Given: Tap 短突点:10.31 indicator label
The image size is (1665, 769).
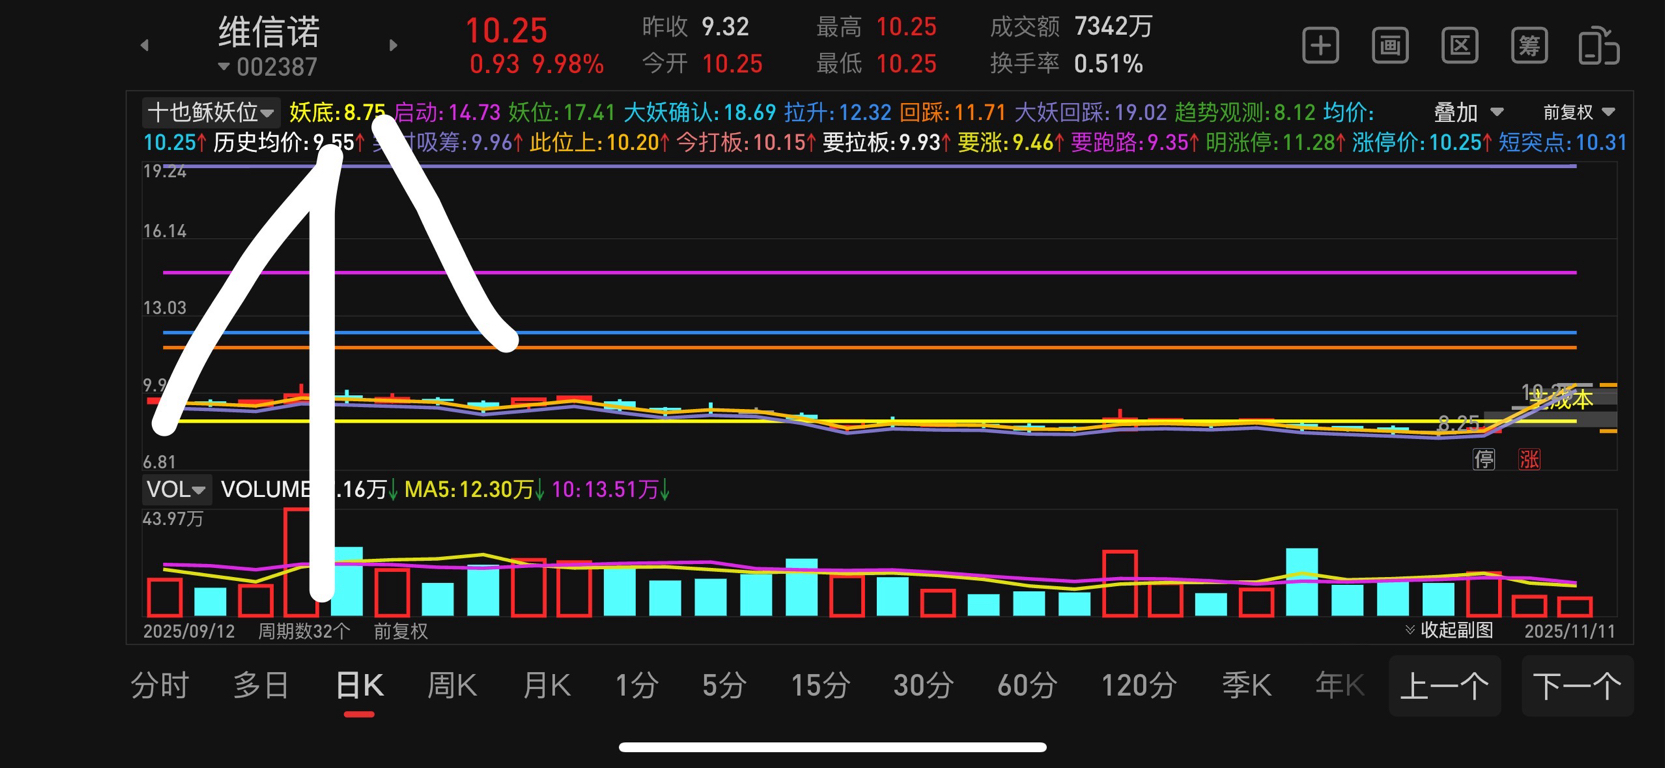Looking at the screenshot, I should (x=1562, y=143).
